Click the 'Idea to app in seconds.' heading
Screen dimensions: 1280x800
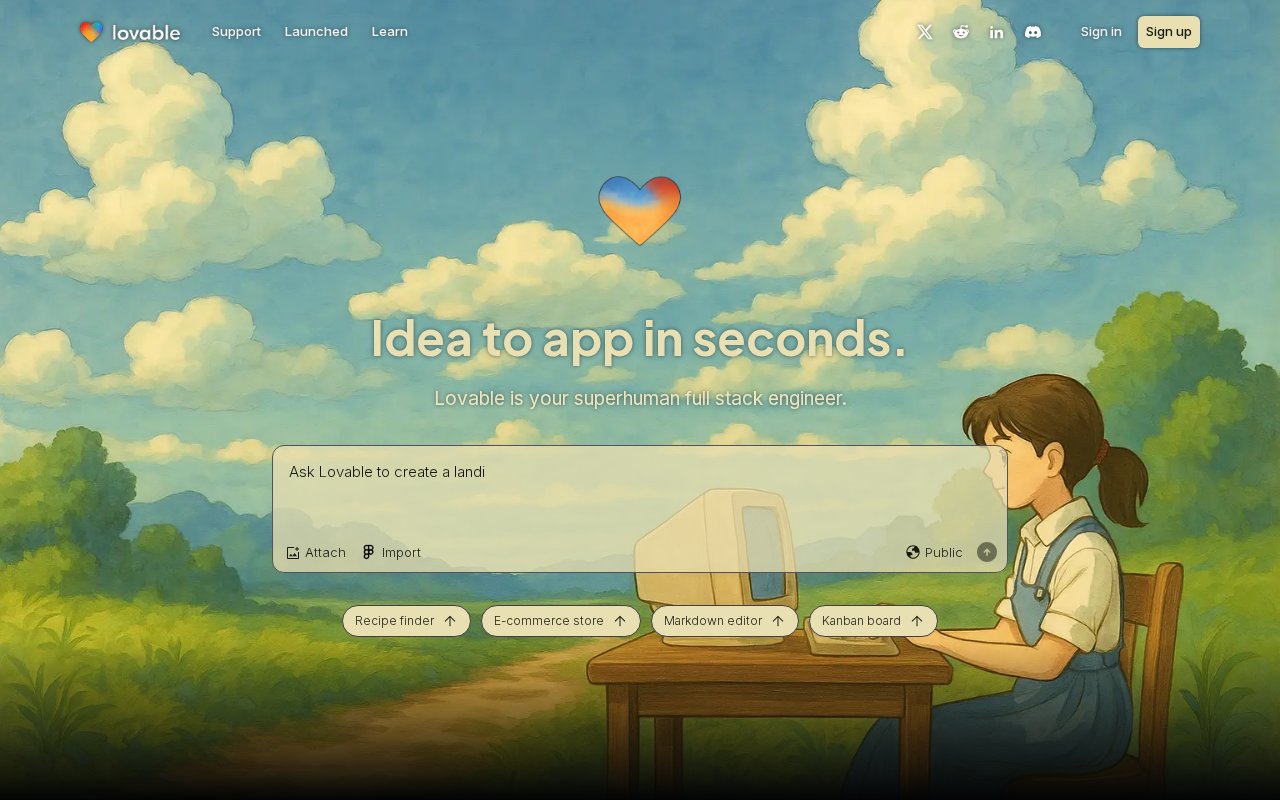click(x=639, y=339)
